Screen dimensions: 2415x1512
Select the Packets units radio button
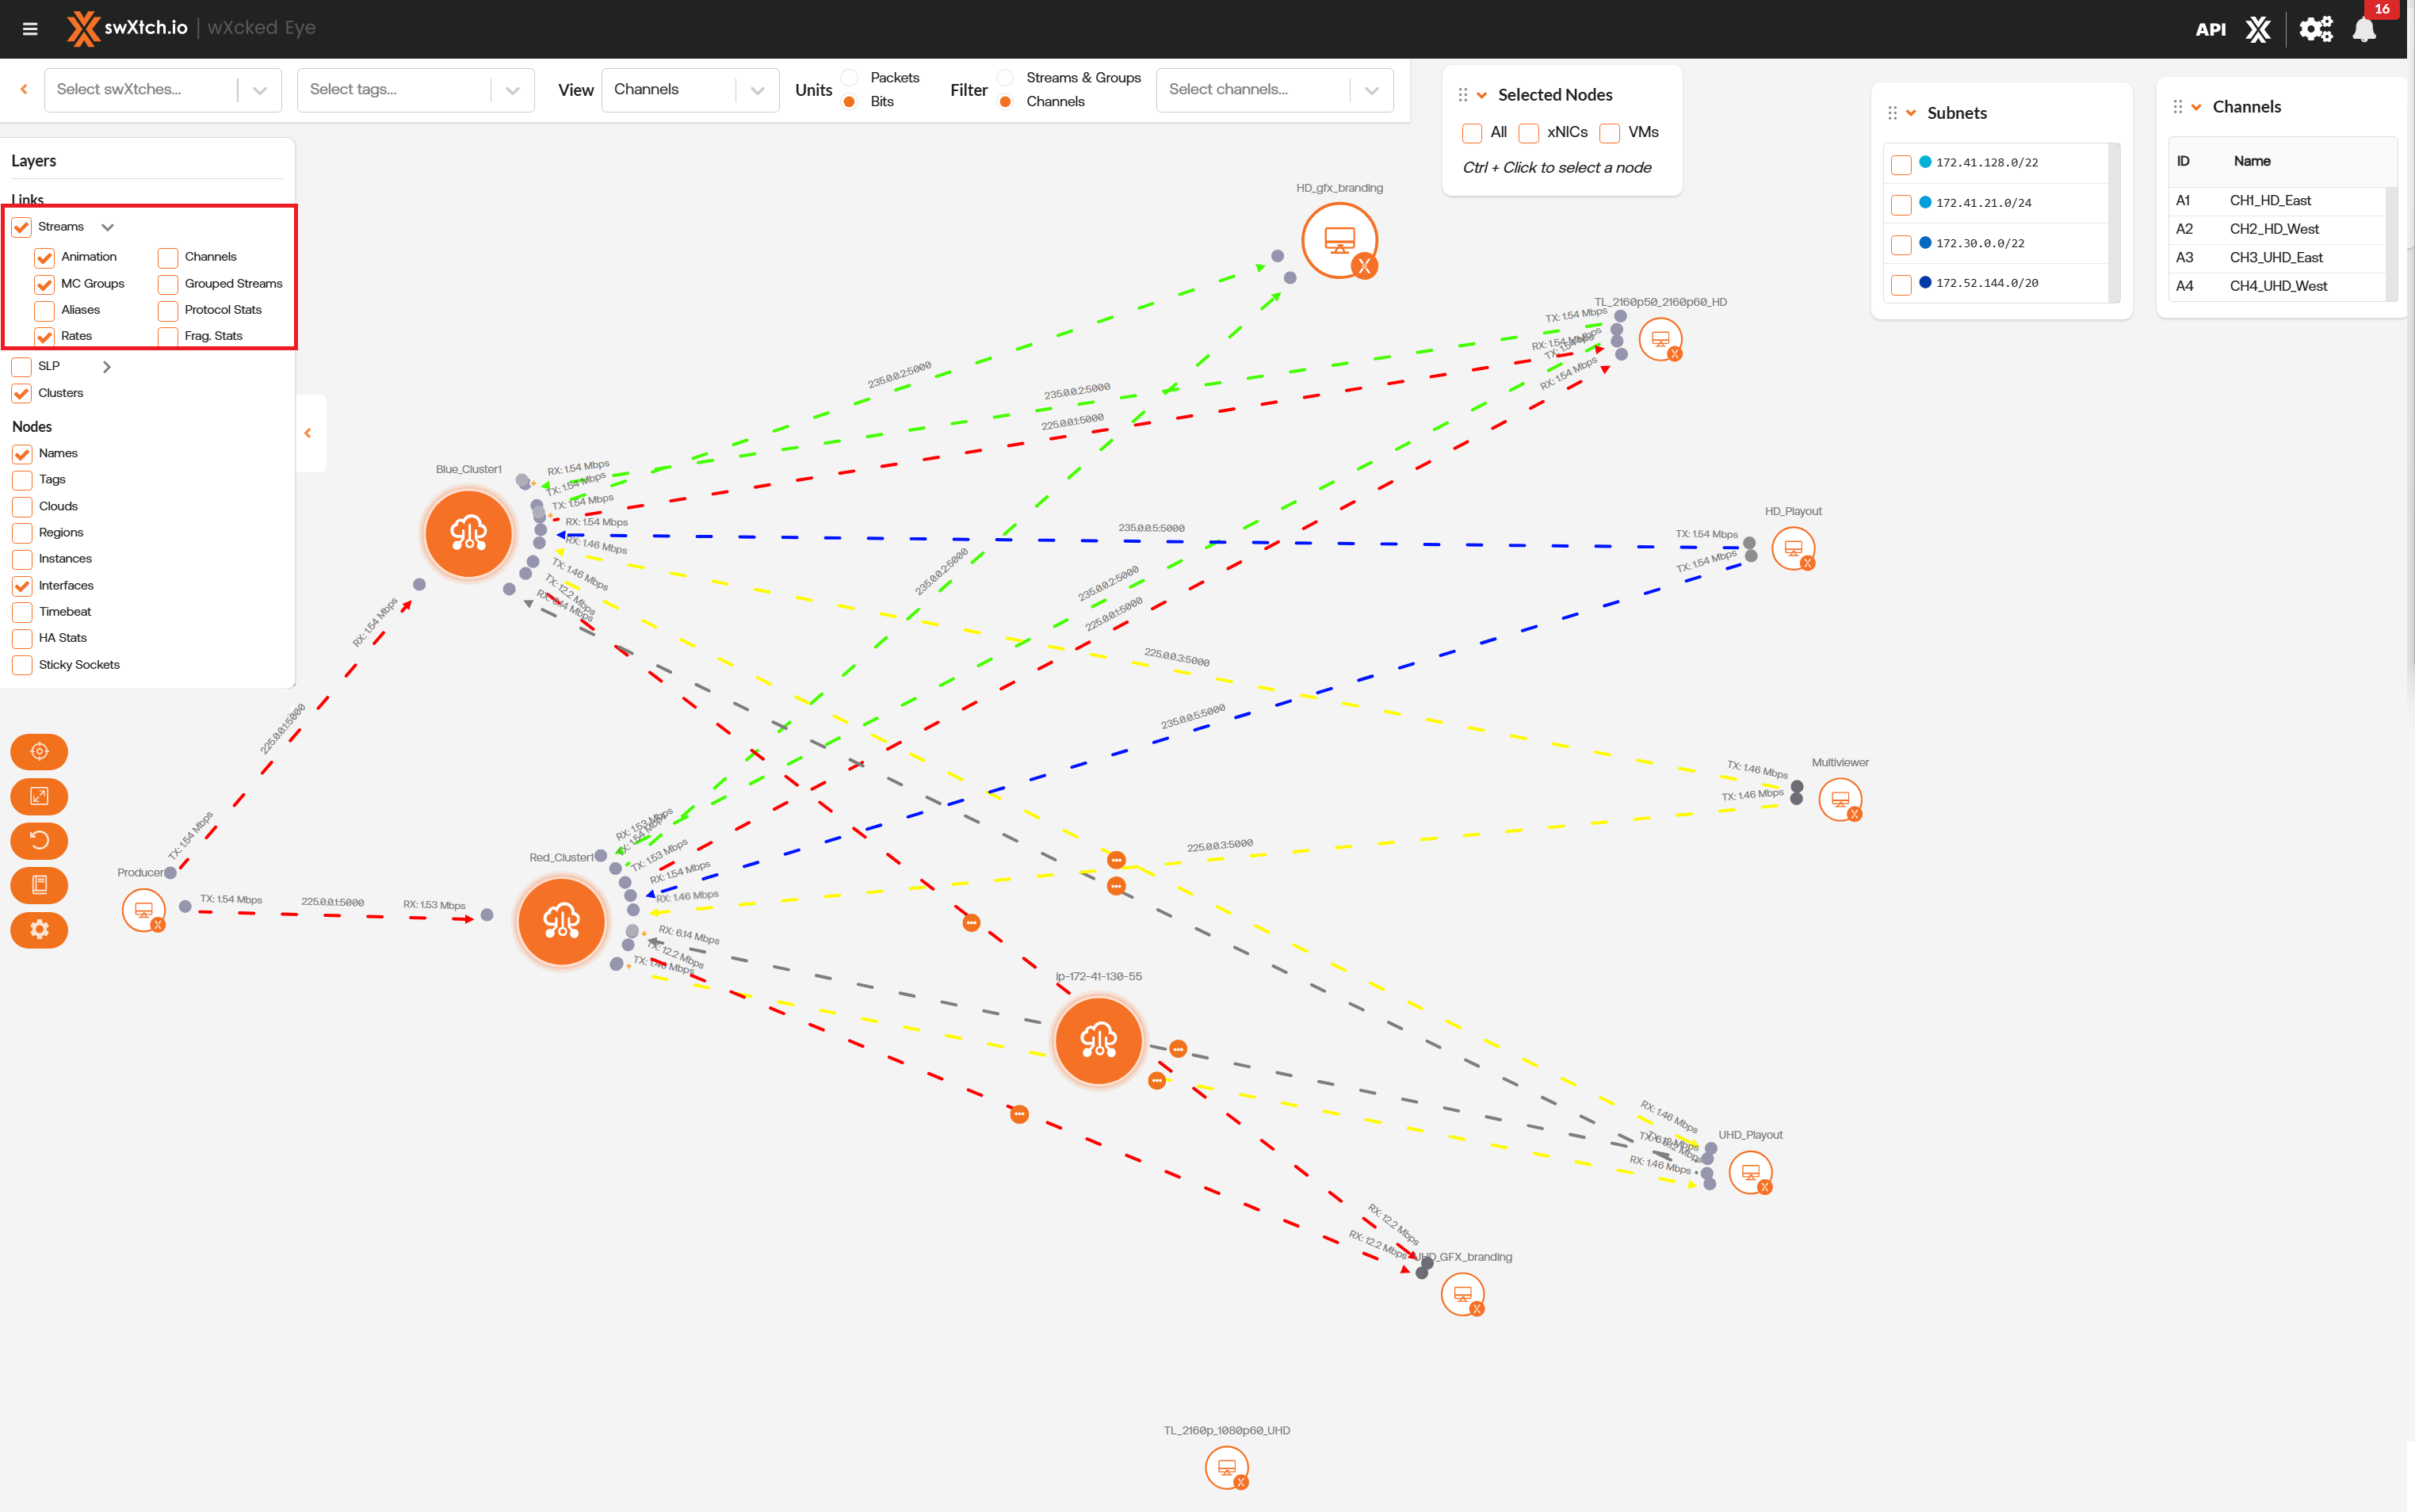coord(849,78)
